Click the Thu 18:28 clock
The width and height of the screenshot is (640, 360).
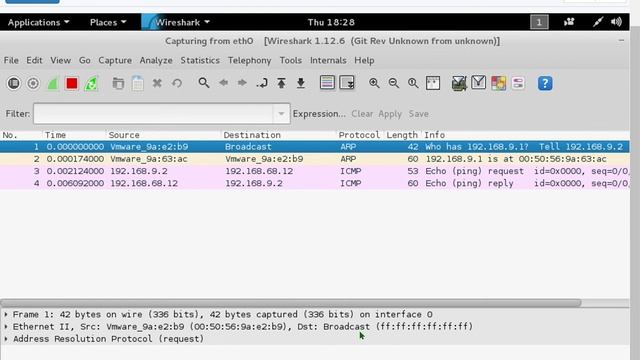[331, 22]
